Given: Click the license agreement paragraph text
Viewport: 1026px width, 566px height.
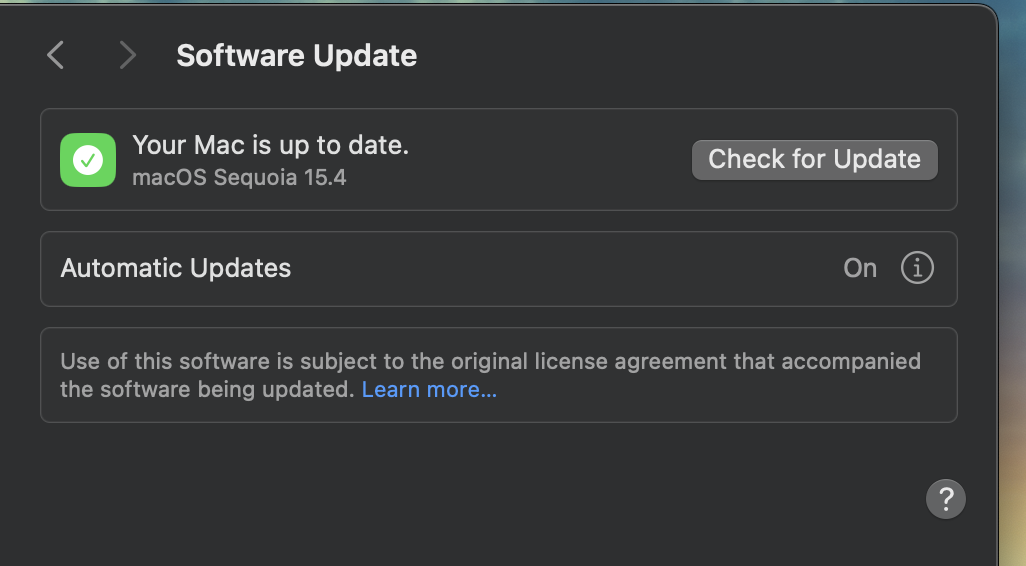Looking at the screenshot, I should coord(490,362).
